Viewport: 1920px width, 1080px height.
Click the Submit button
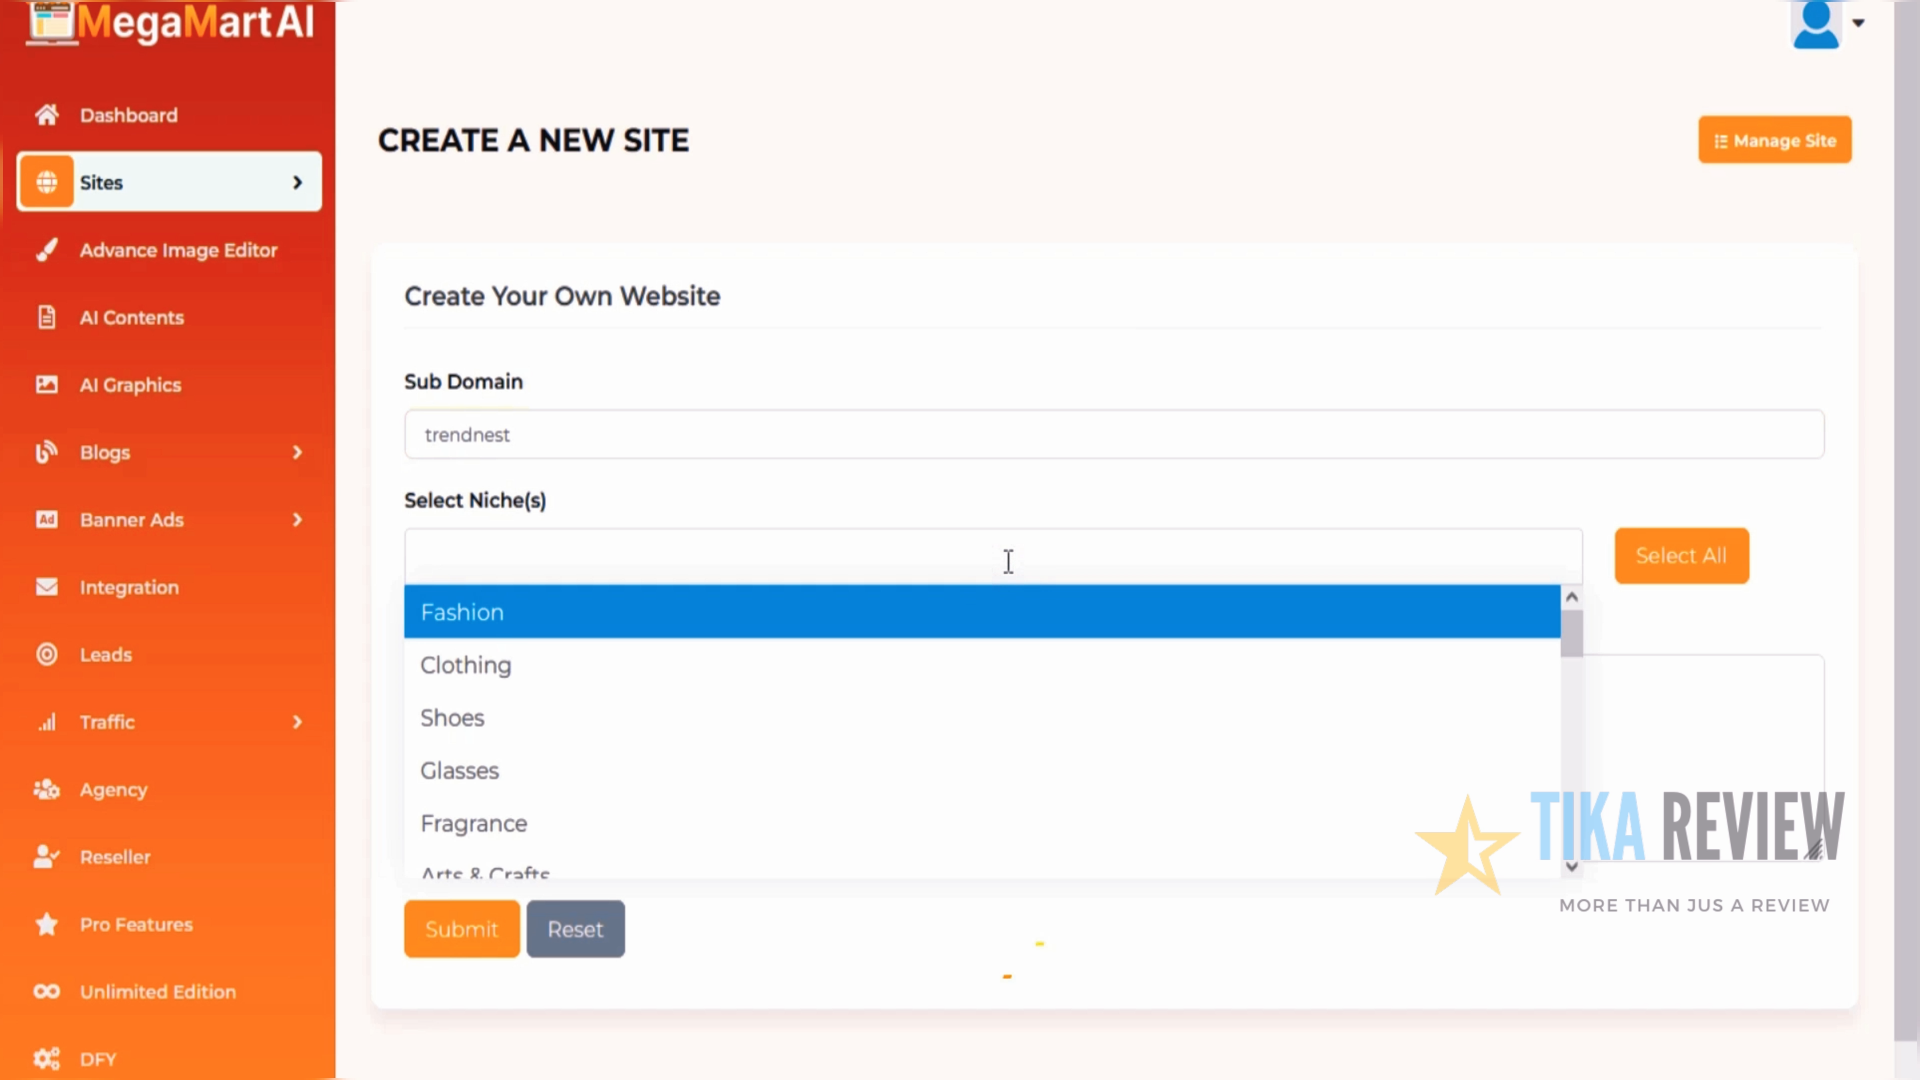[461, 928]
